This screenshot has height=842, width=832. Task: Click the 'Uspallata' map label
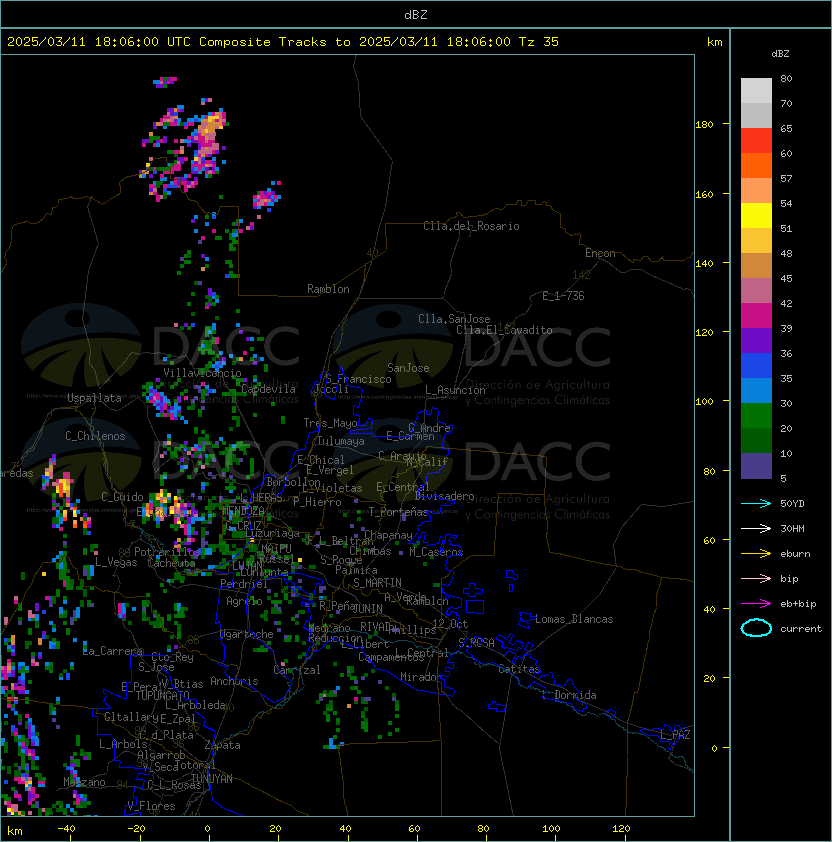[x=94, y=398]
